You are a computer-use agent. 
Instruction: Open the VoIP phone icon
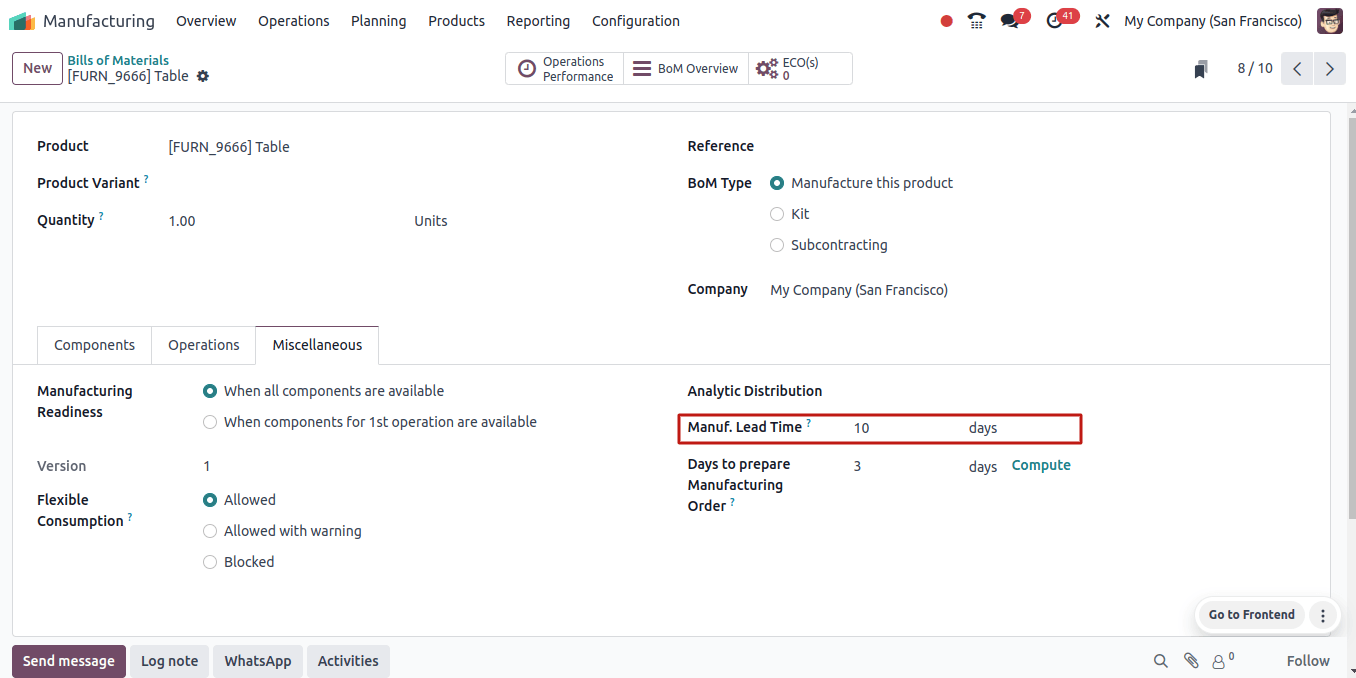point(977,21)
